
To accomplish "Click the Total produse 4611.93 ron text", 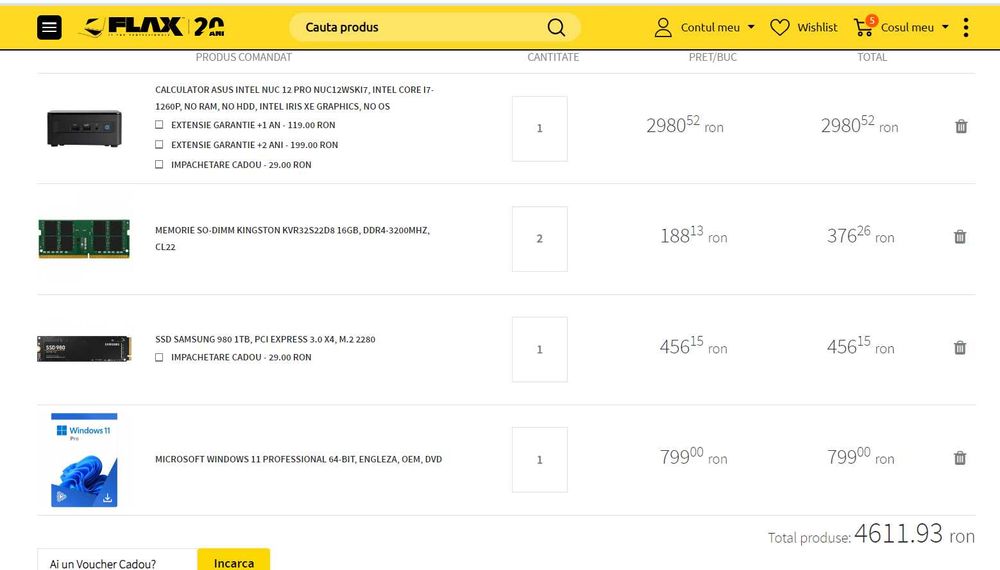I will [x=871, y=534].
